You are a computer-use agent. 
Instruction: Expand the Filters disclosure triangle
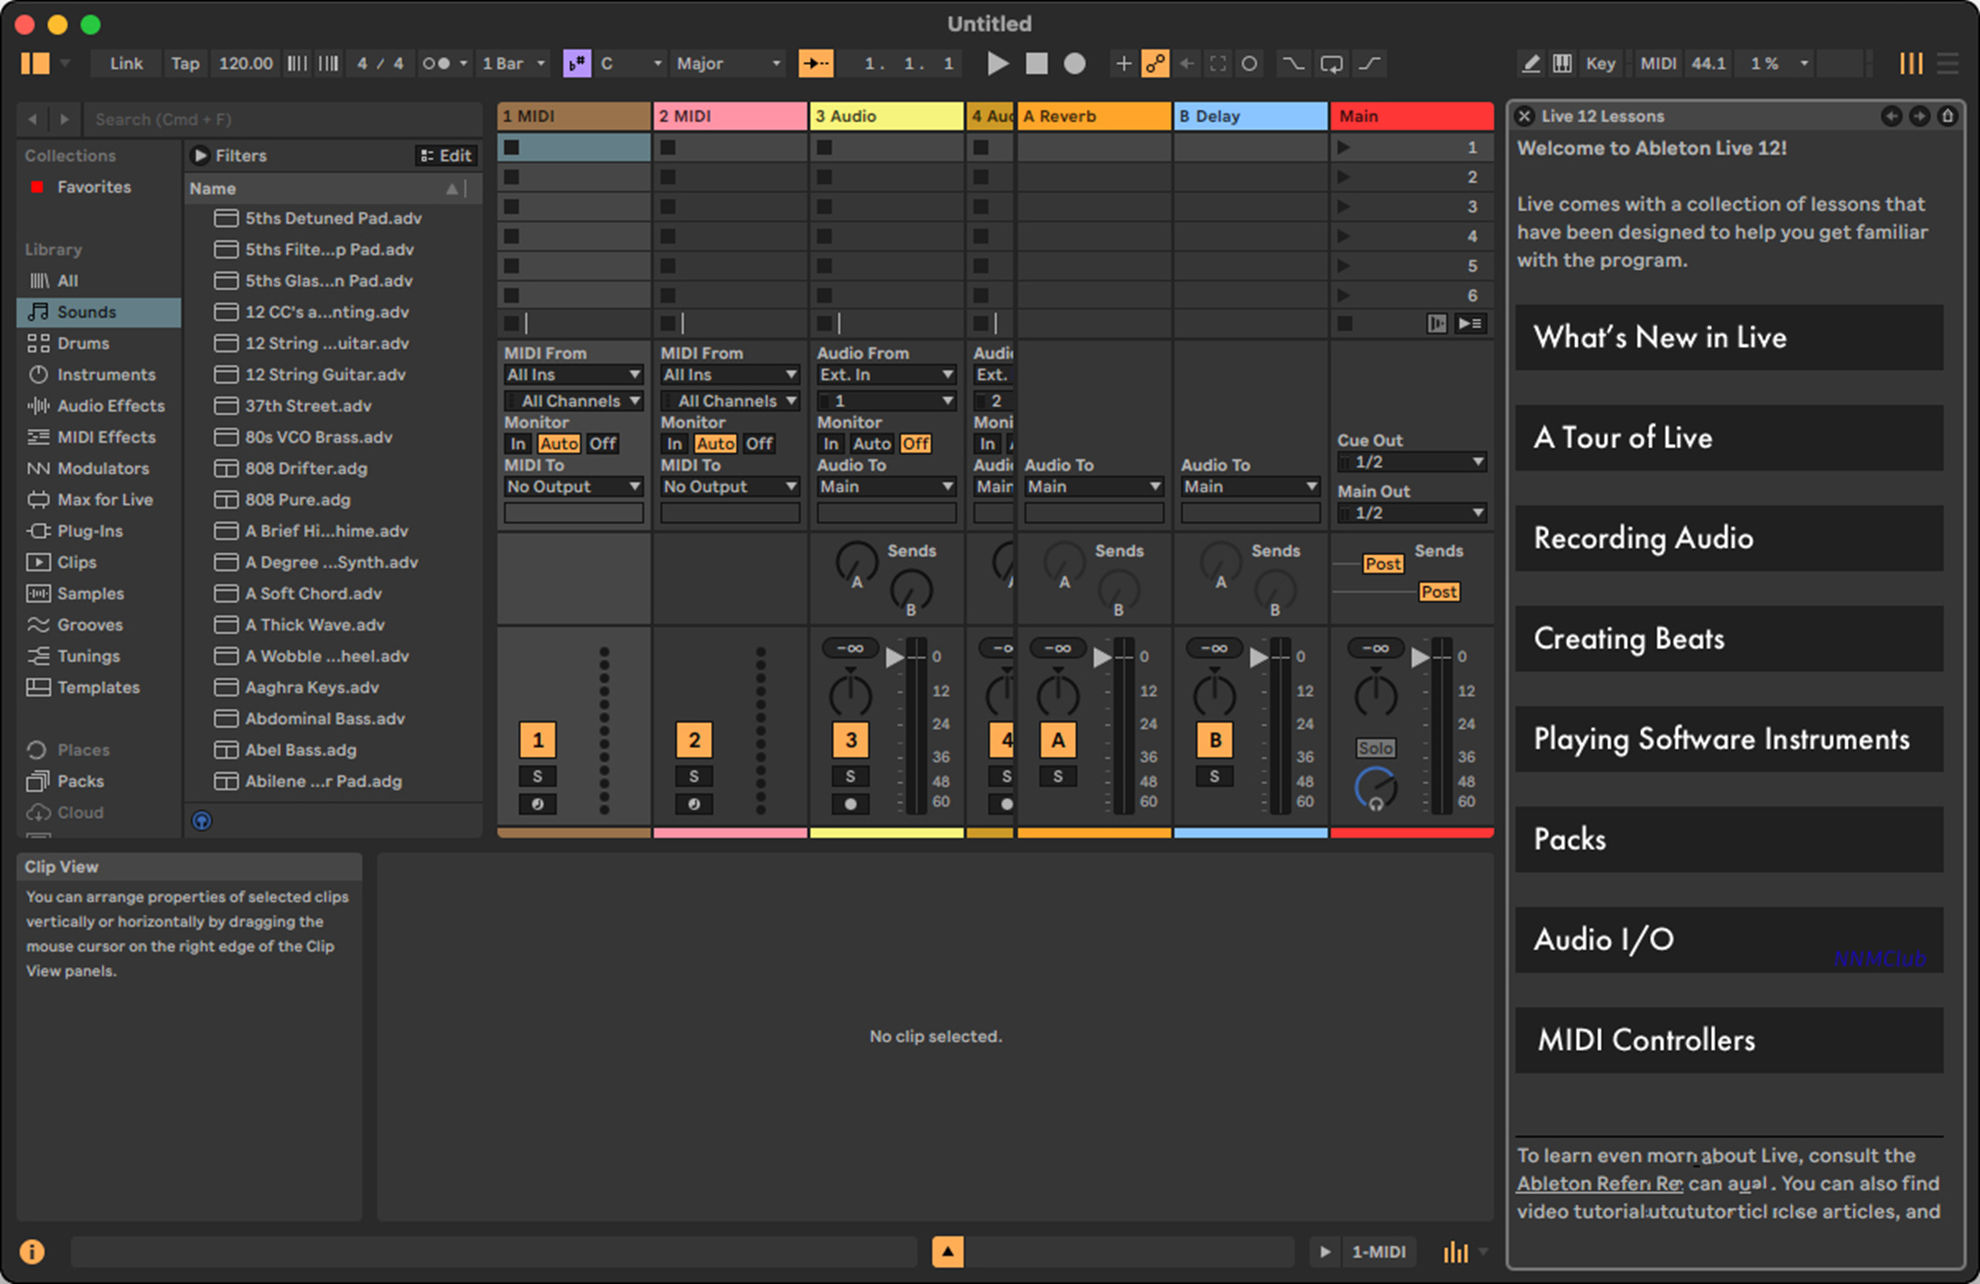pyautogui.click(x=200, y=155)
